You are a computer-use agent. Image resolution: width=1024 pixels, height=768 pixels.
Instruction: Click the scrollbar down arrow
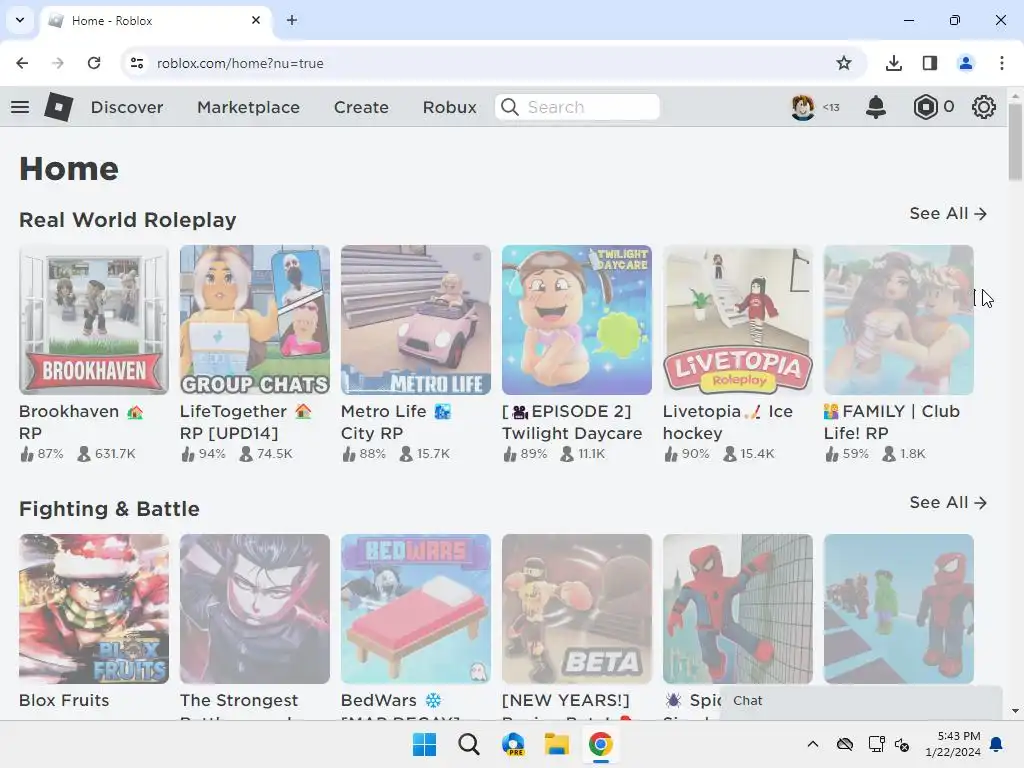tap(1015, 711)
